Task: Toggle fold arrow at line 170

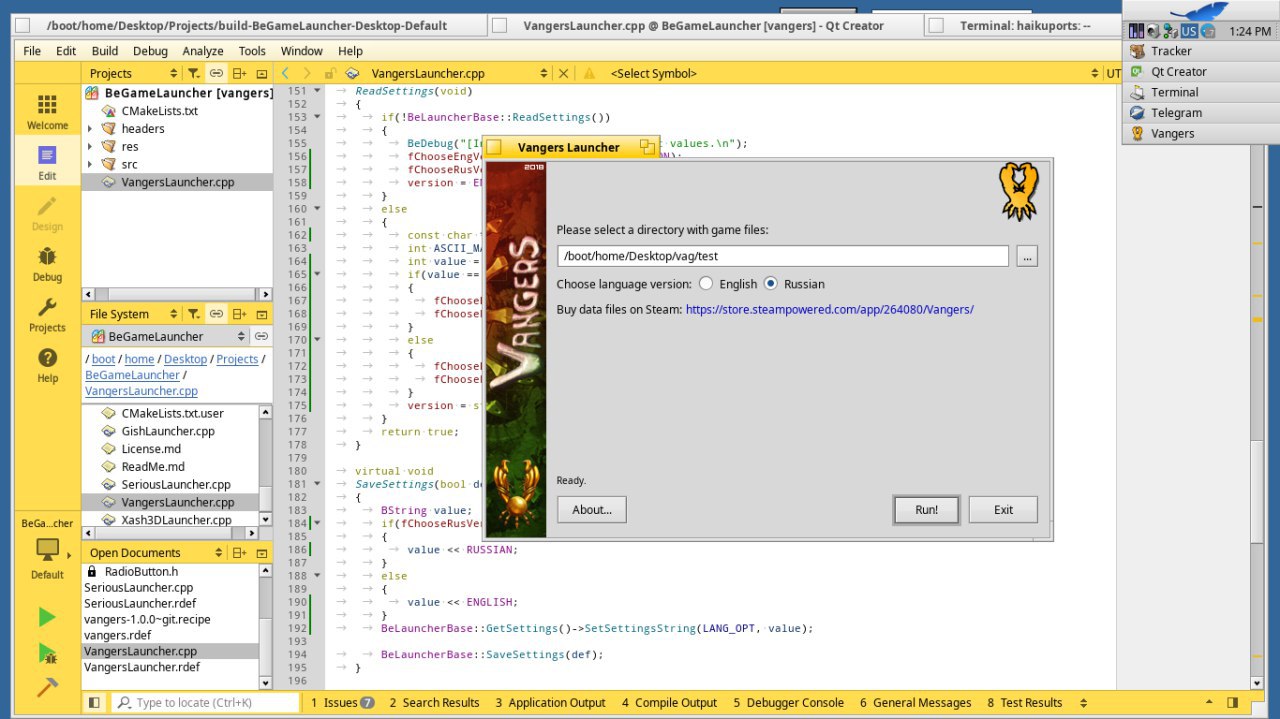Action: (x=318, y=340)
